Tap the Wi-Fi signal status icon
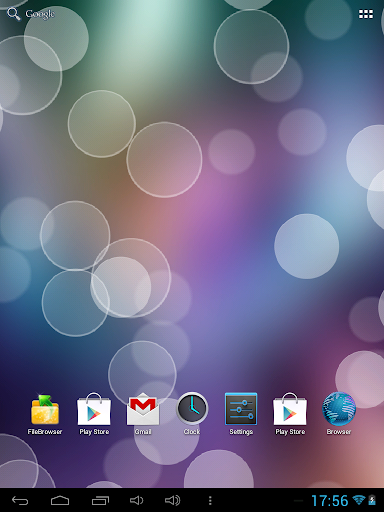 pos(359,500)
